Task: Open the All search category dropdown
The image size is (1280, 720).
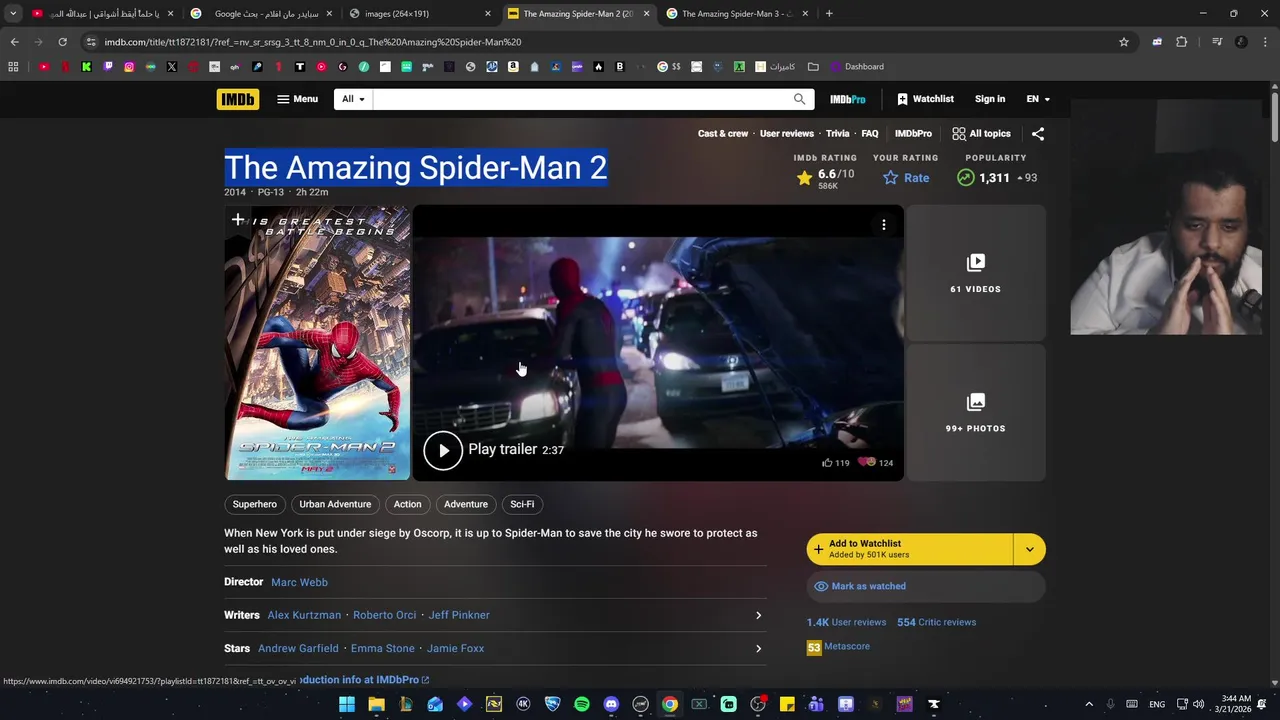Action: click(x=353, y=99)
